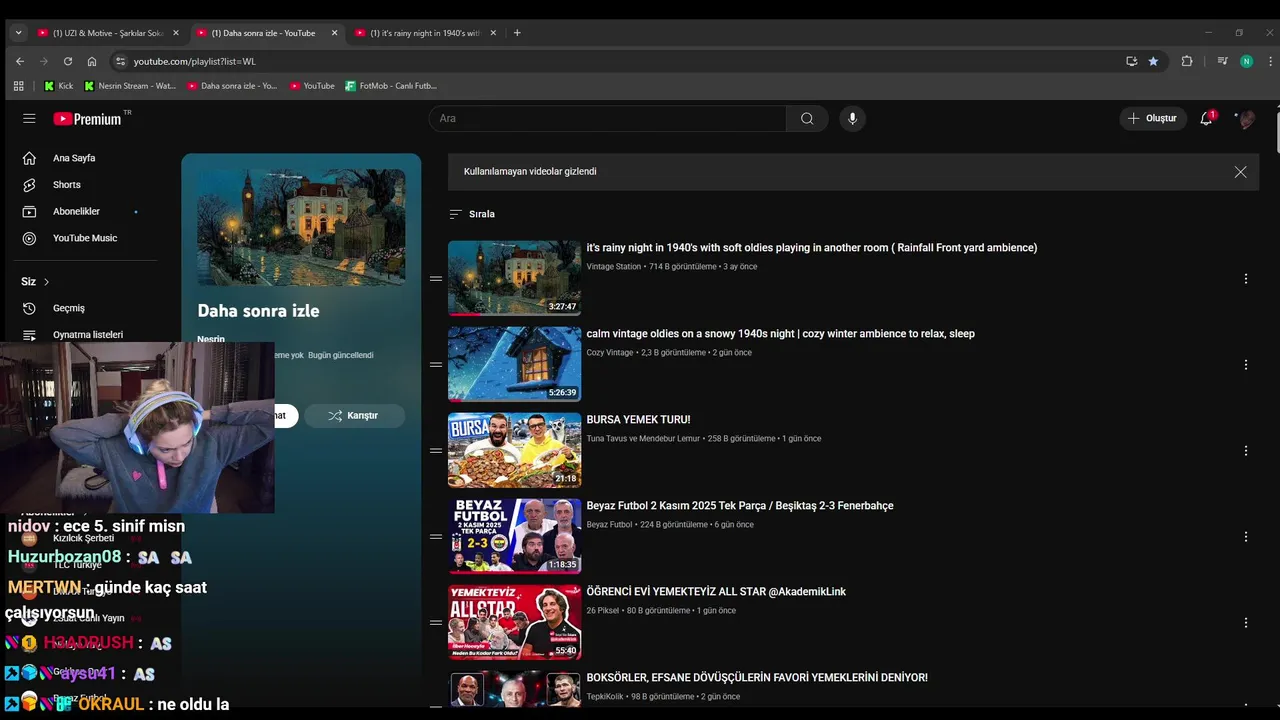1280x720 pixels.
Task: Open YouTube Music from the sidebar
Action: (x=85, y=238)
